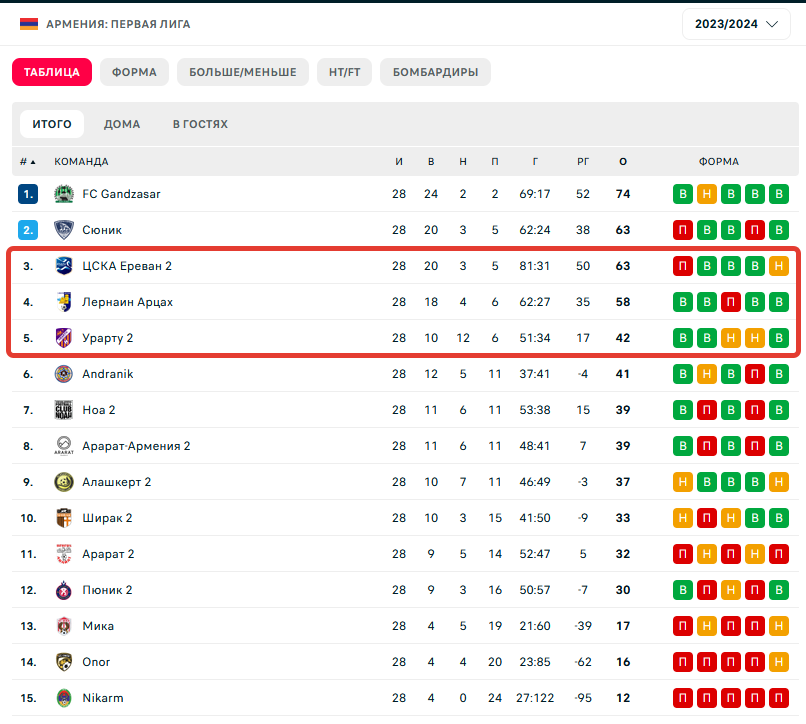Click the Пюник 2 club crest
The height and width of the screenshot is (724, 806).
(x=64, y=590)
